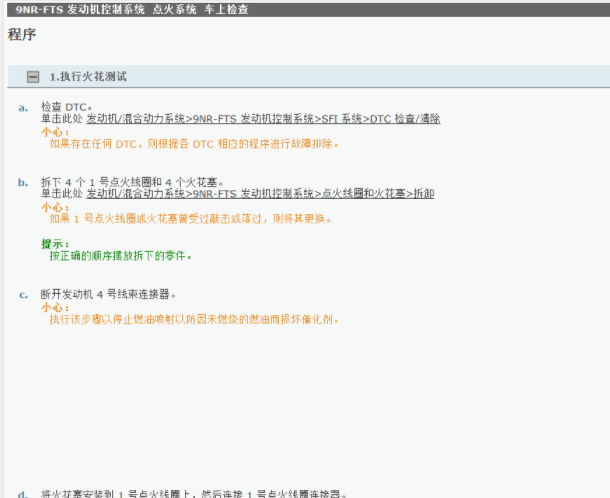Click the green 按正确的顺序摆放拆下的零件 hint text

(x=120, y=256)
